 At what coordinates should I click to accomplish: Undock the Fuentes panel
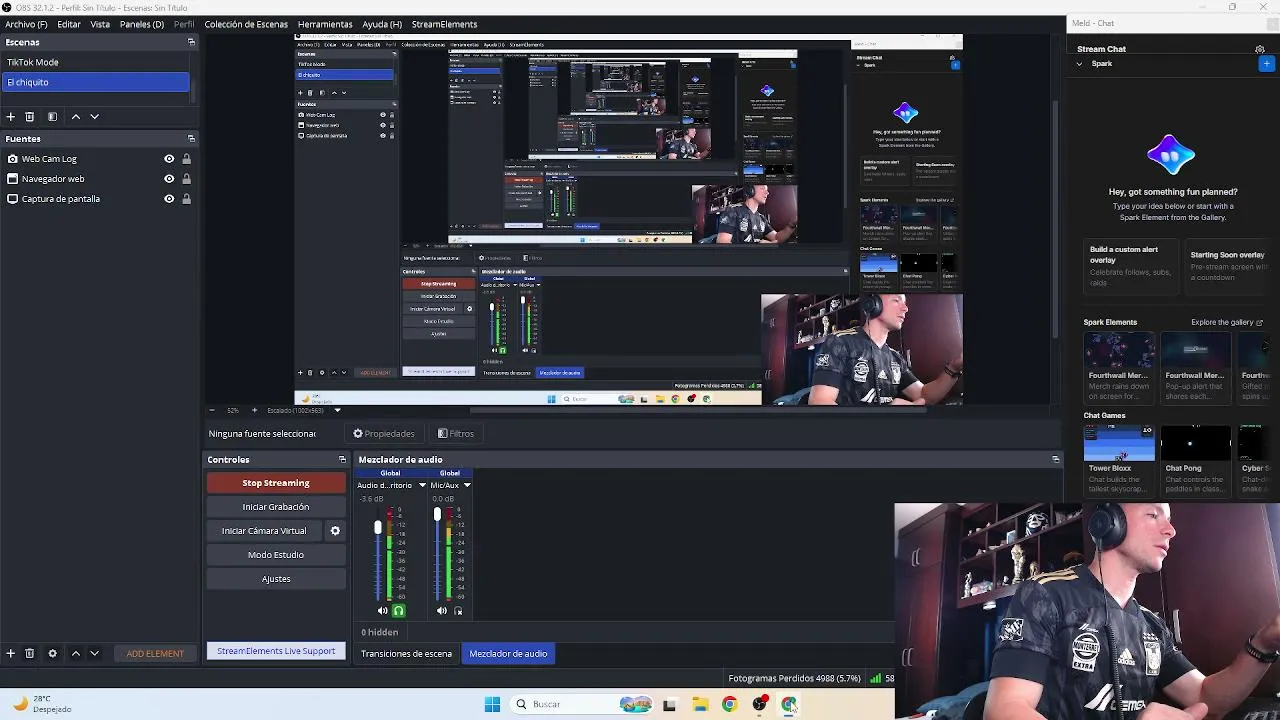[x=191, y=139]
